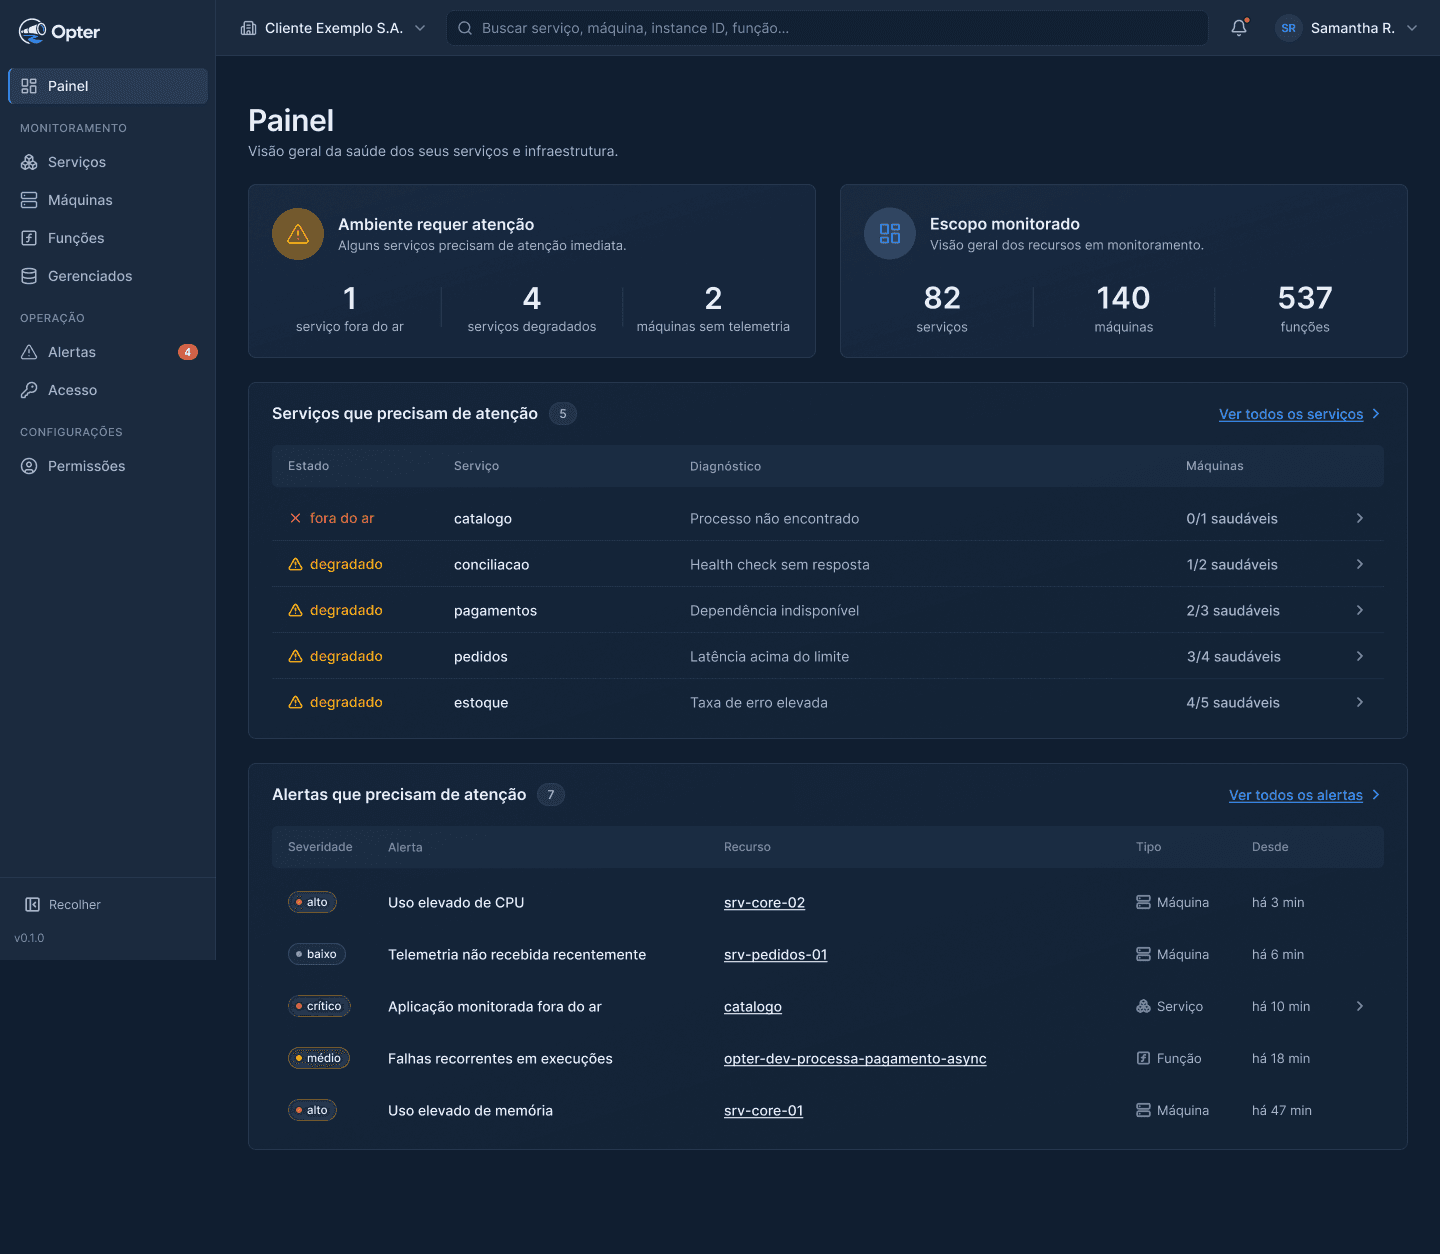1440x1254 pixels.
Task: Click the warning icon in Ambiente requer atenção
Action: click(x=298, y=234)
